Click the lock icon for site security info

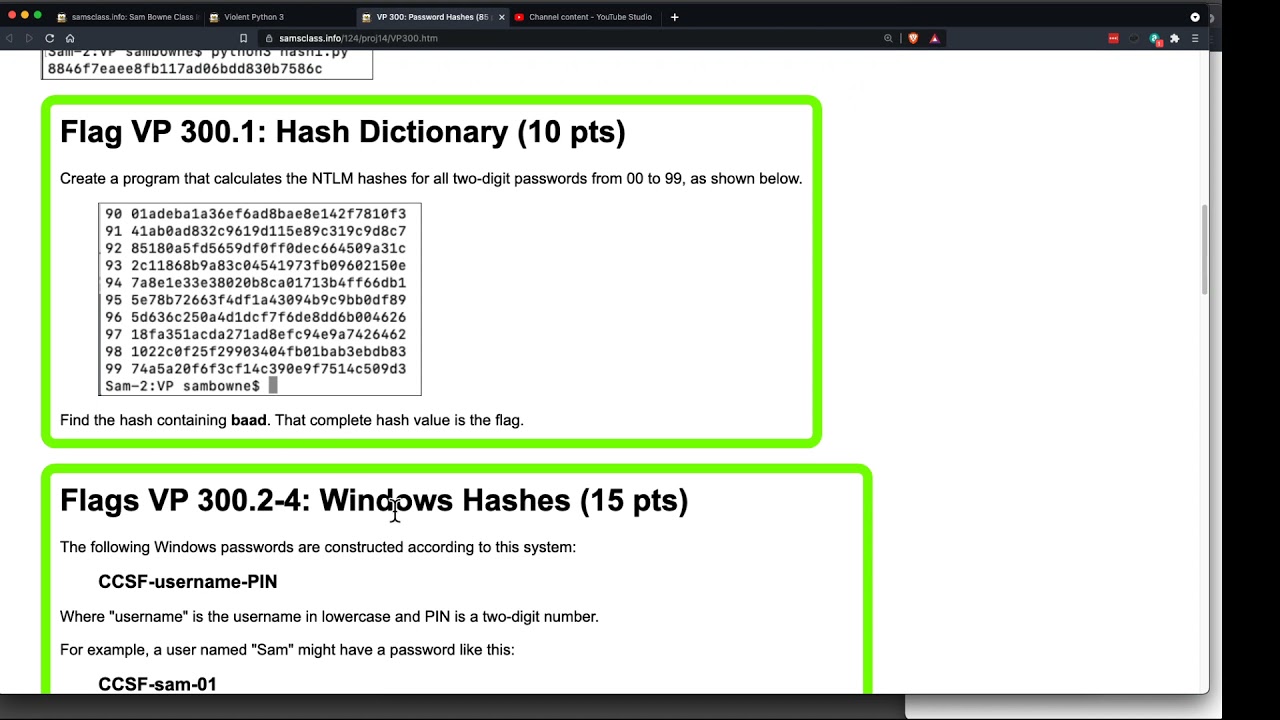268,38
